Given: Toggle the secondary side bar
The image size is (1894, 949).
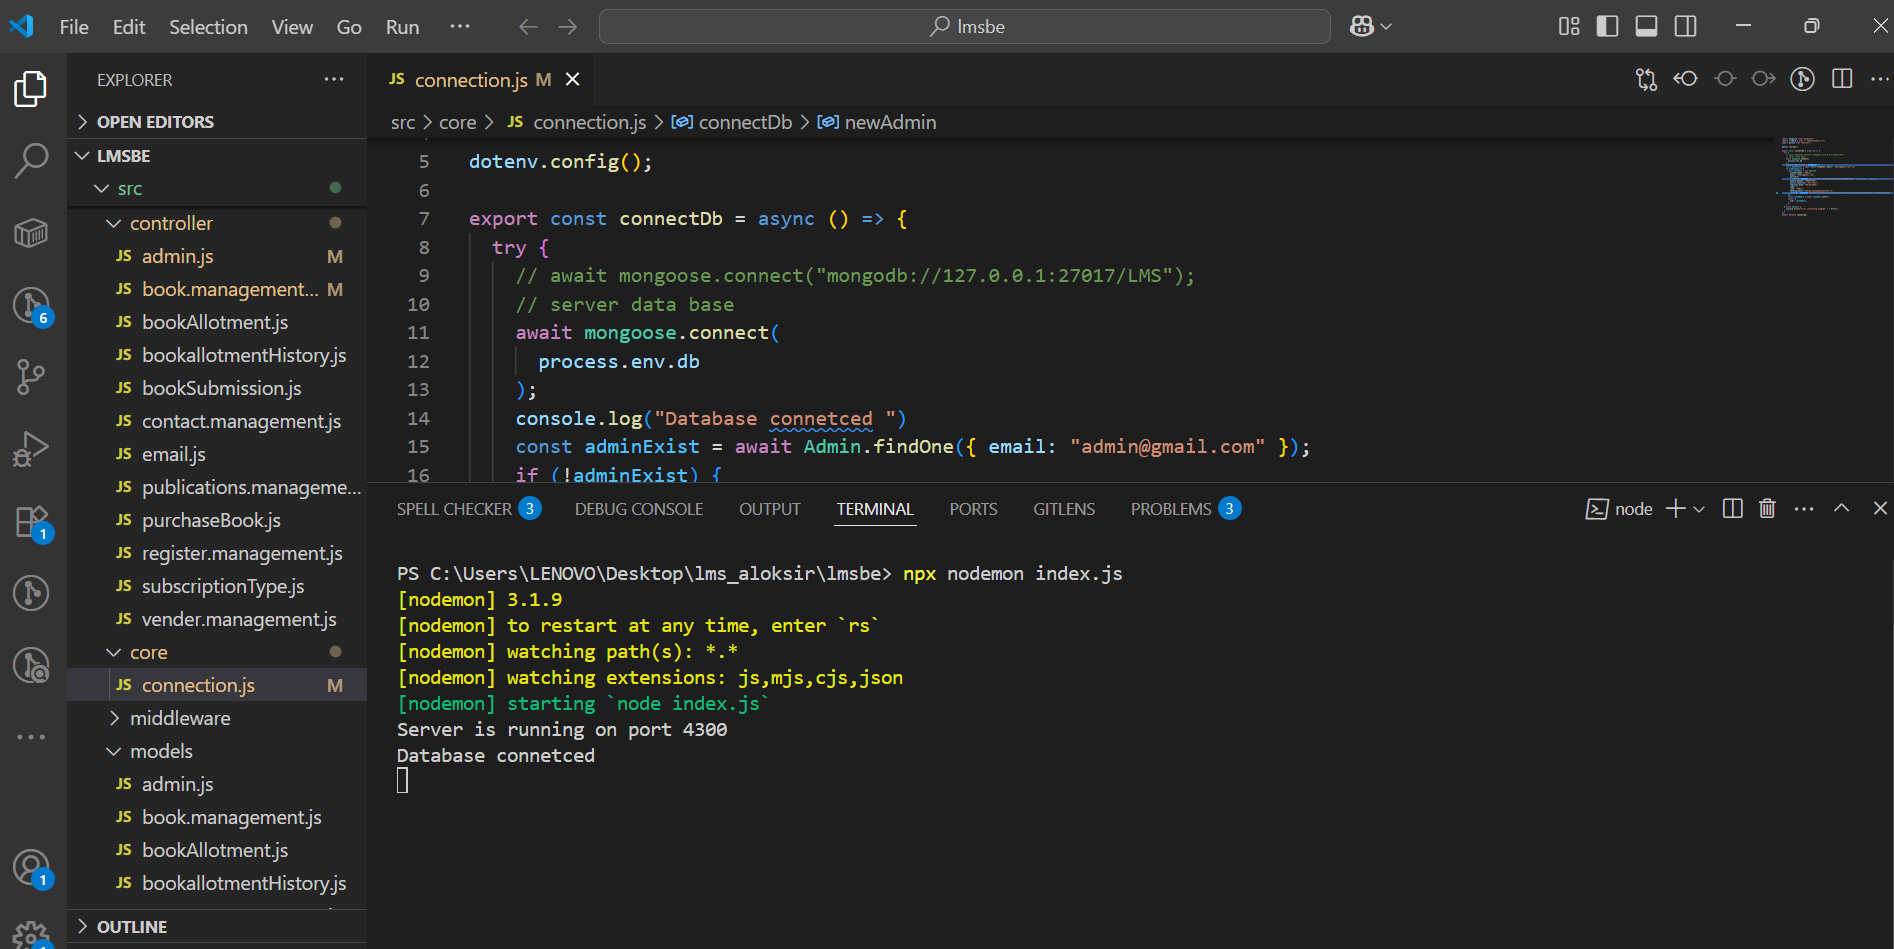Looking at the screenshot, I should [1685, 26].
